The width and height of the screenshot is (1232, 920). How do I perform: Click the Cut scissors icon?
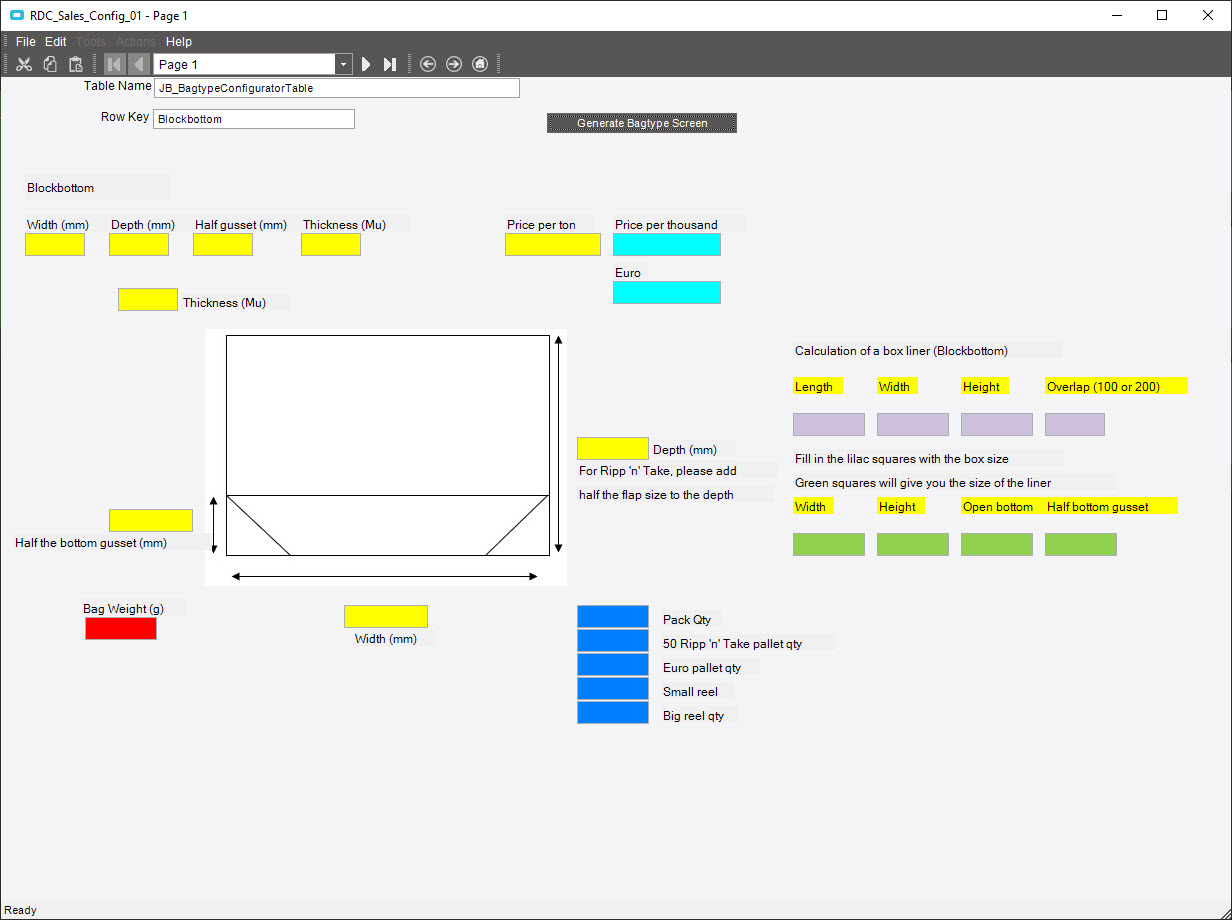coord(24,64)
